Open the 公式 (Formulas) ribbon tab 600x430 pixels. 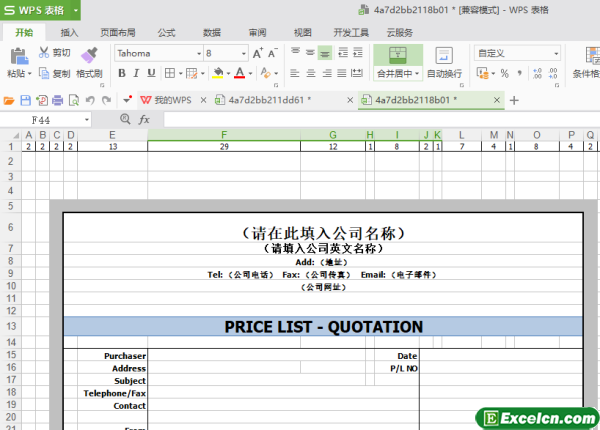(x=166, y=32)
